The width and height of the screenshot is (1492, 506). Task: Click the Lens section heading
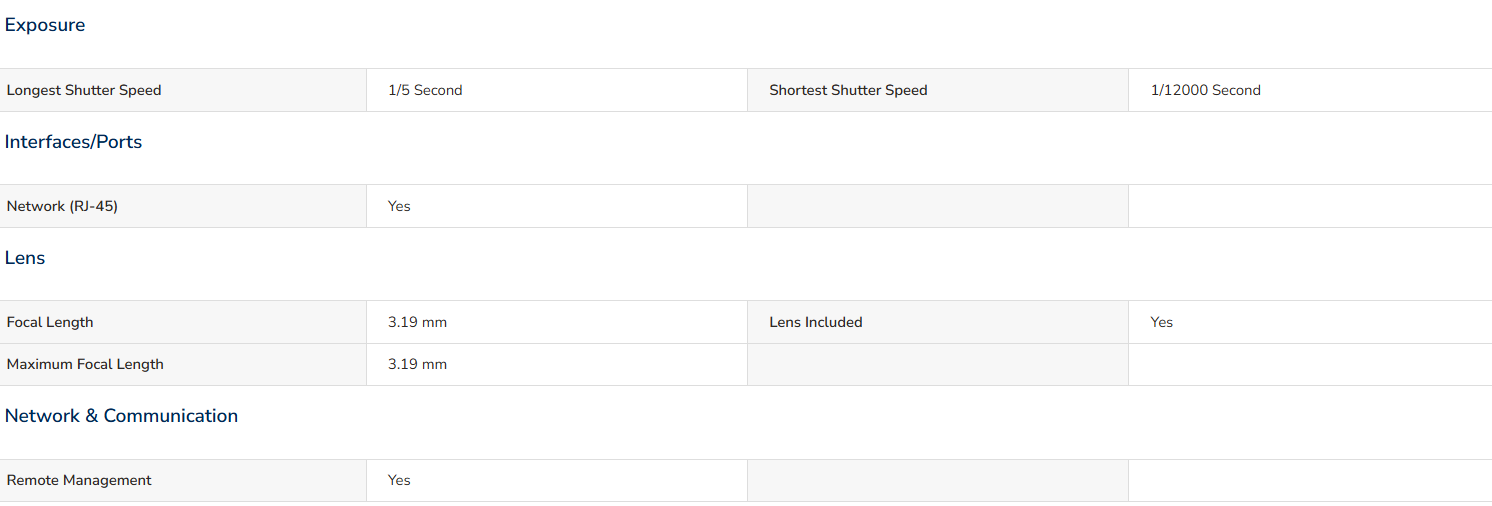25,258
